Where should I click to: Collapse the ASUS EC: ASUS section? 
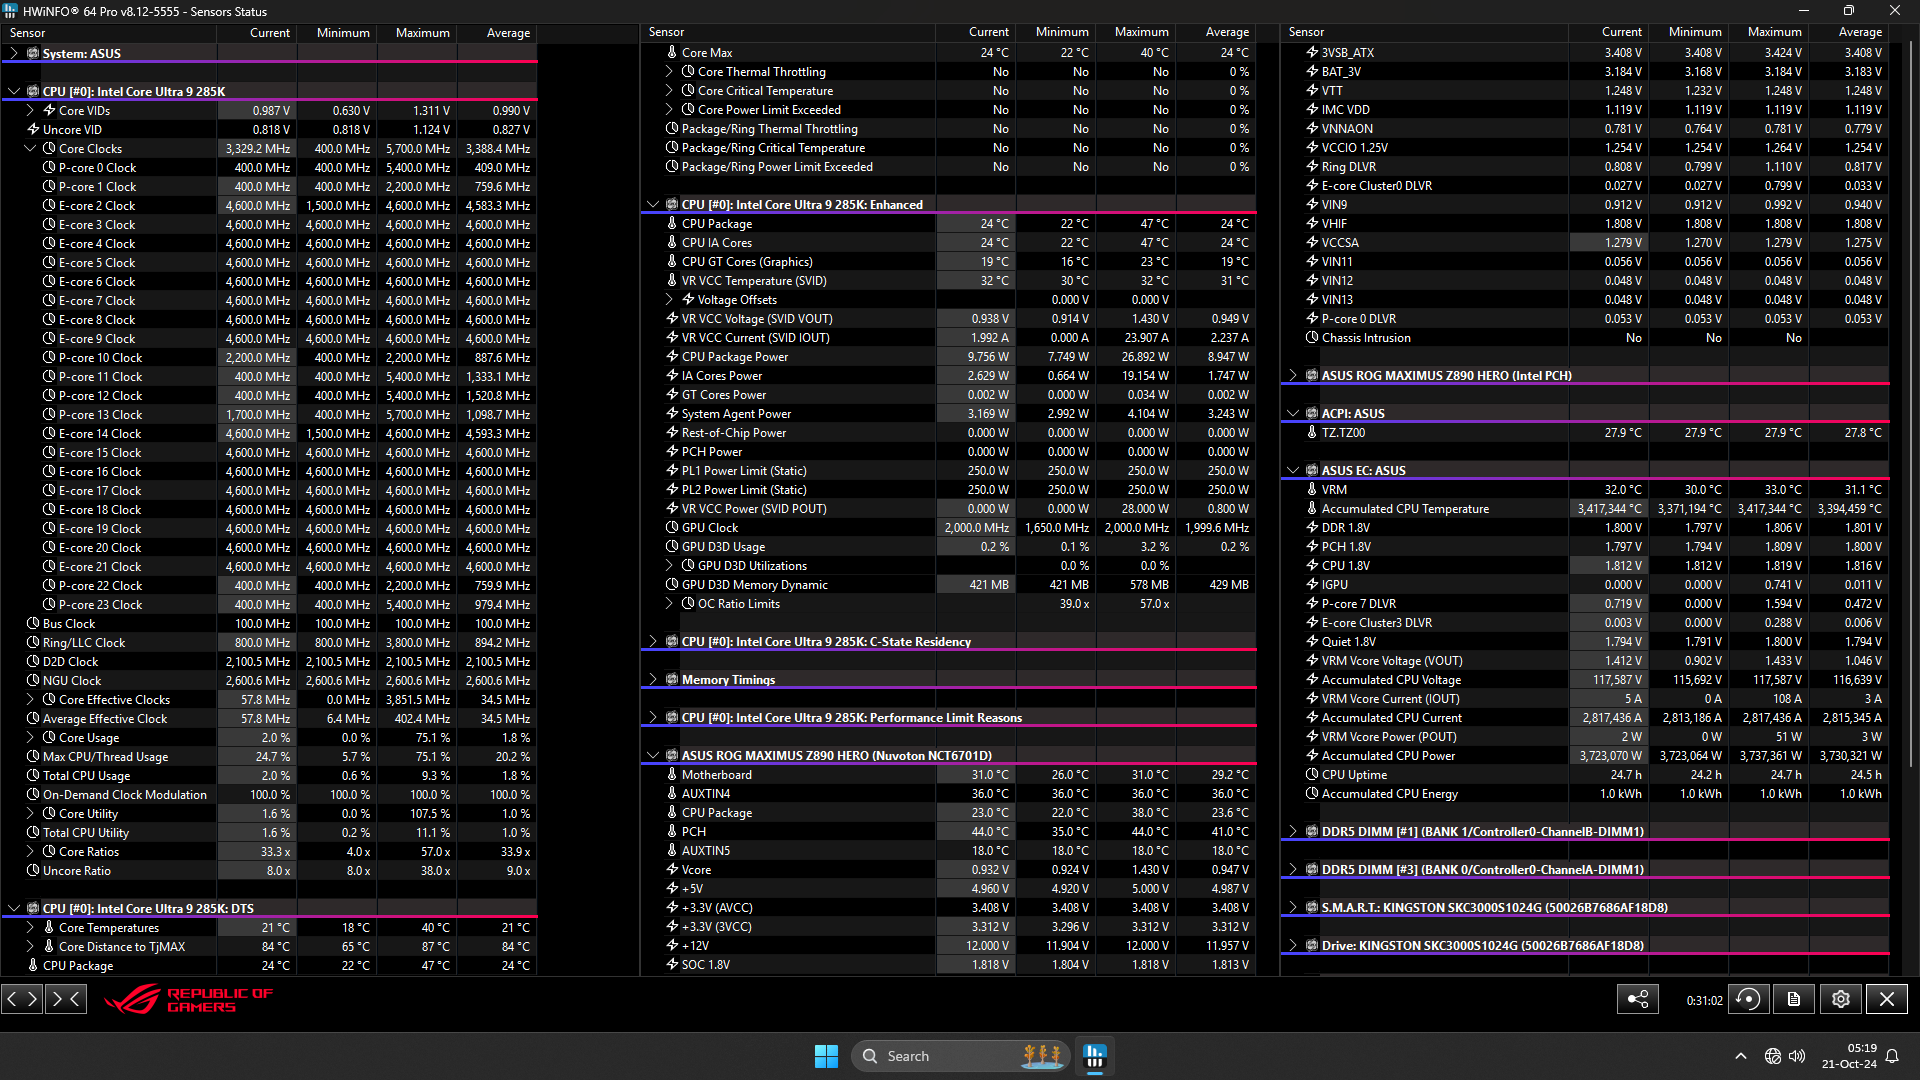[1293, 471]
